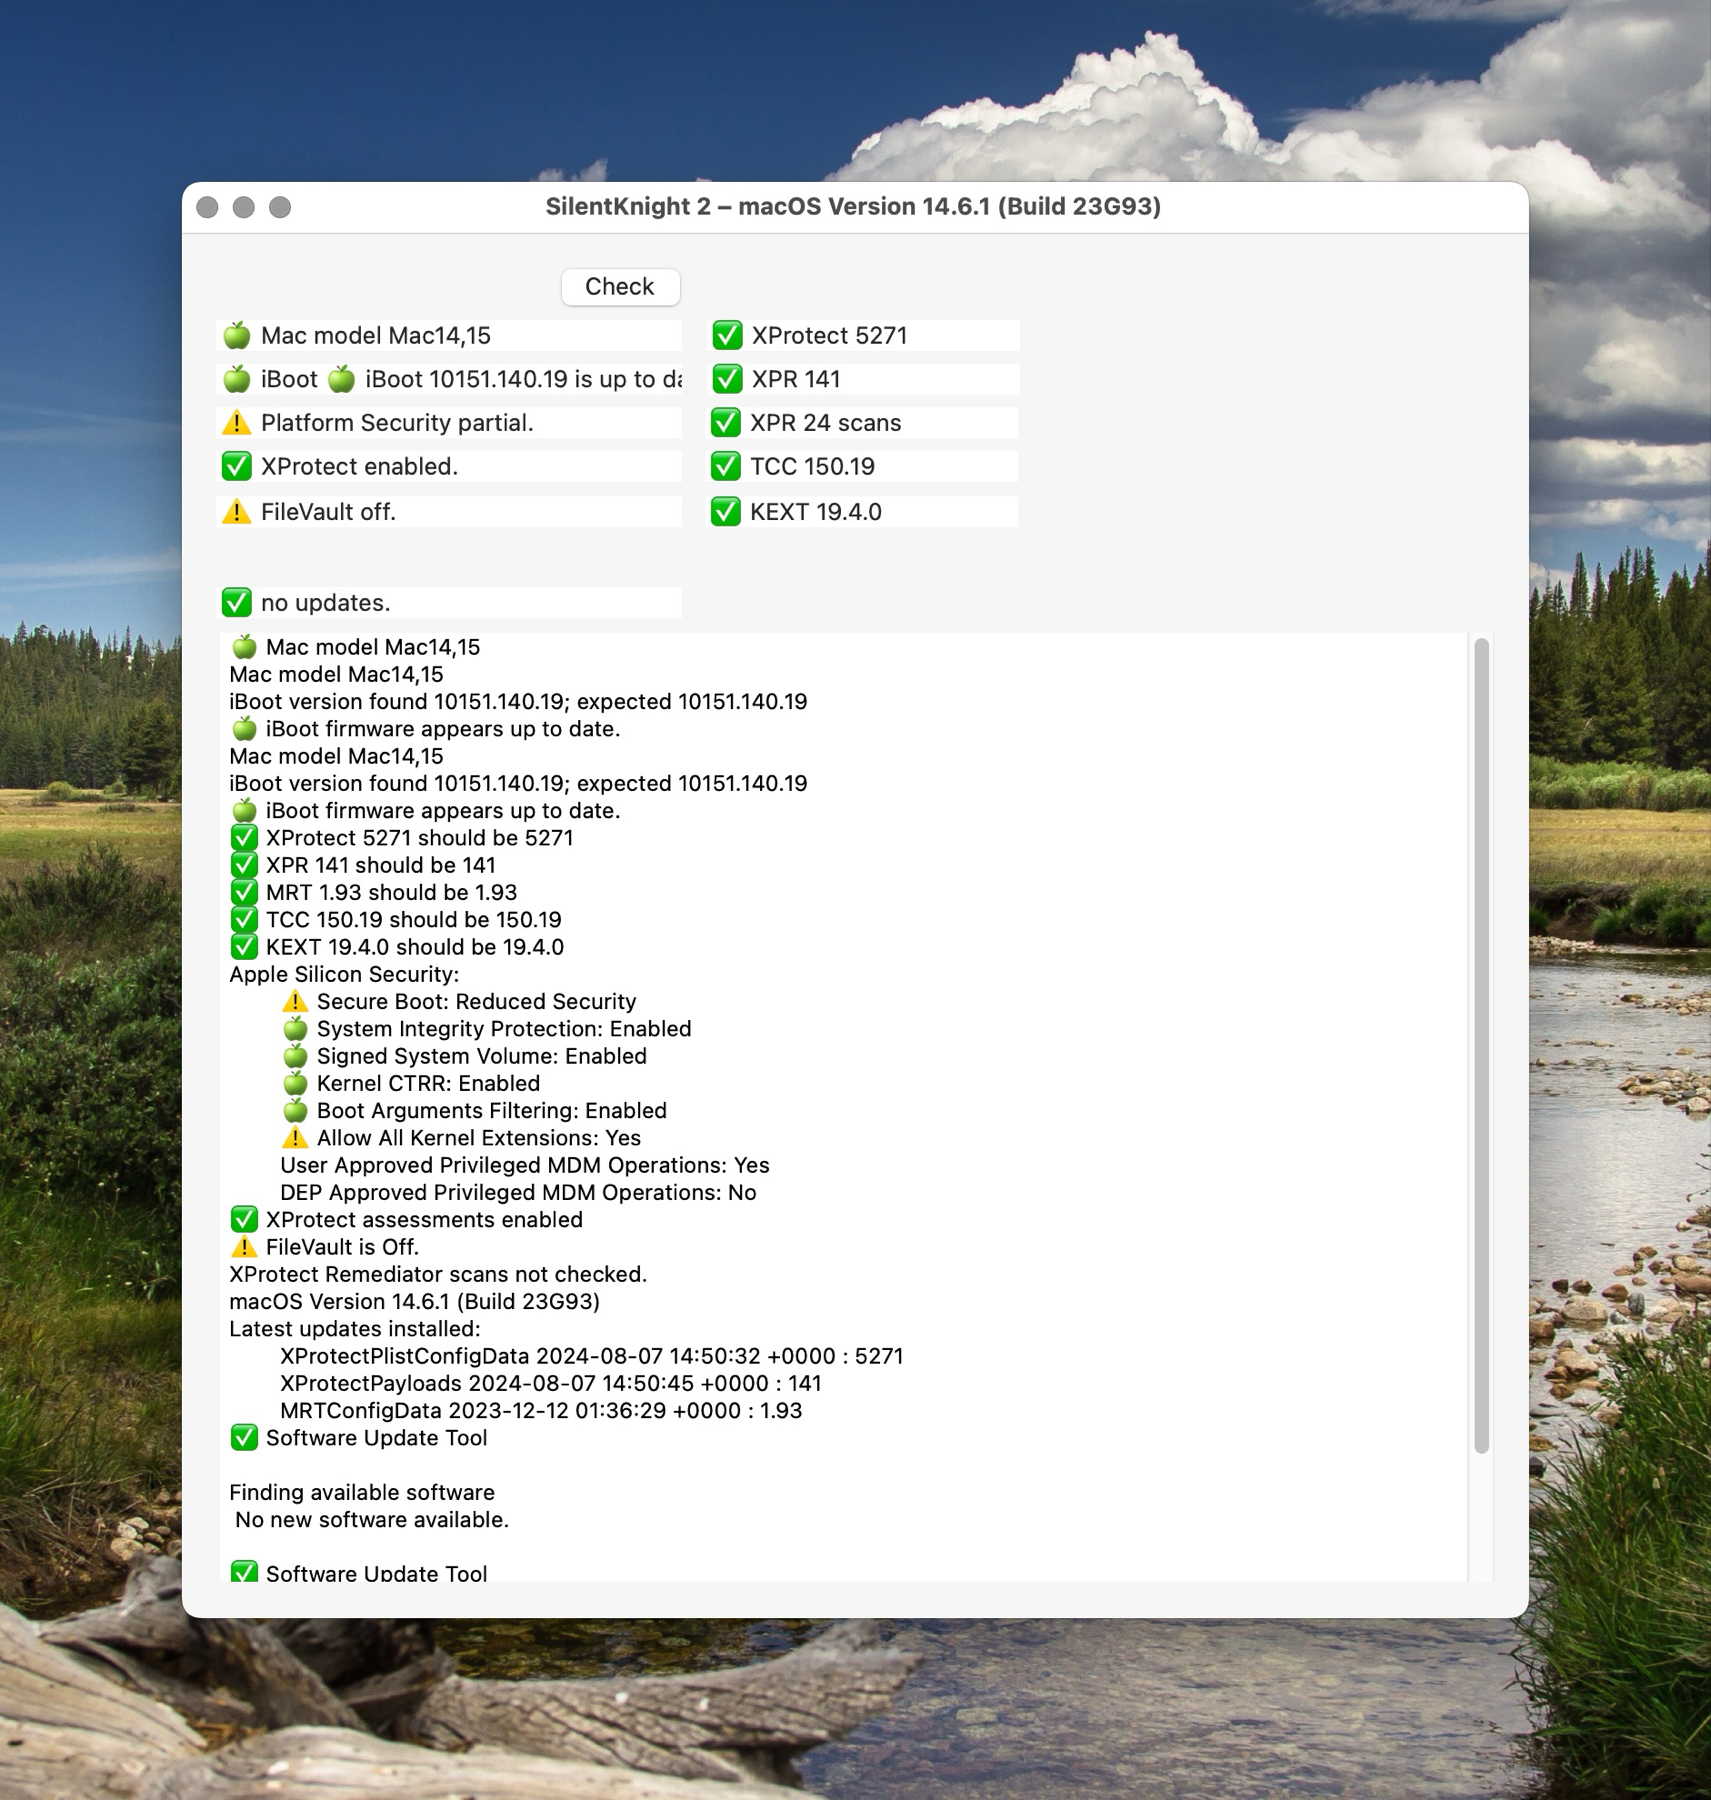
Task: Click the warning icon beside Platform Security partial
Action: pos(237,423)
